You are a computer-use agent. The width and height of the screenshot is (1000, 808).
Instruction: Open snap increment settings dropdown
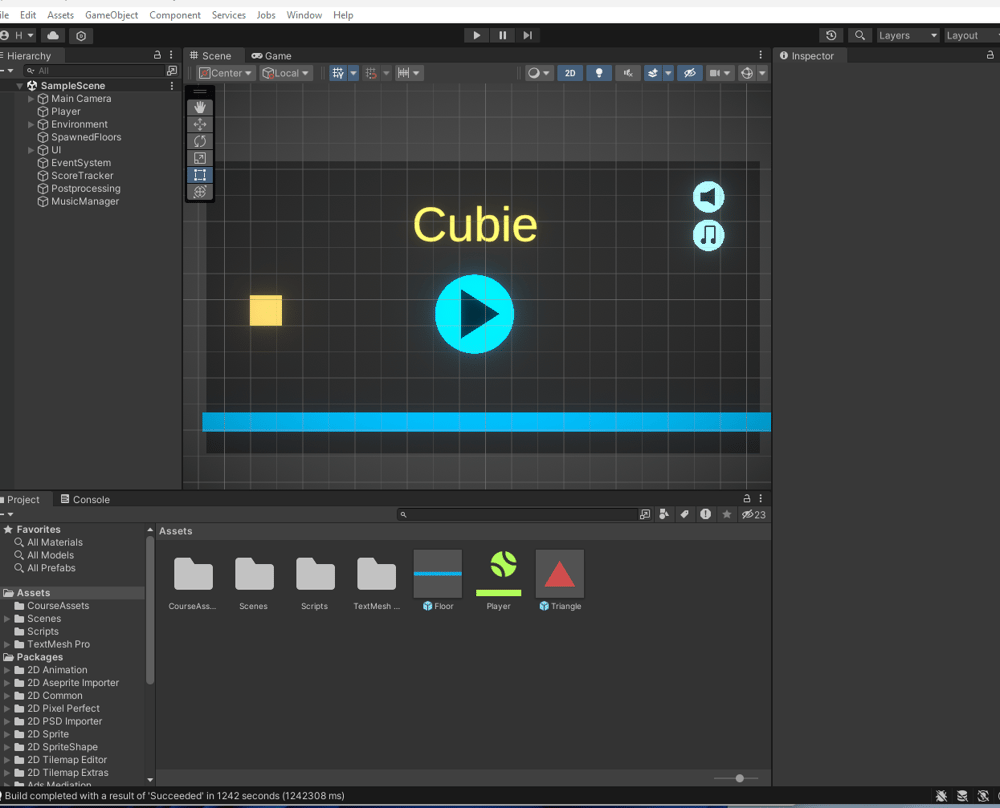tap(409, 73)
